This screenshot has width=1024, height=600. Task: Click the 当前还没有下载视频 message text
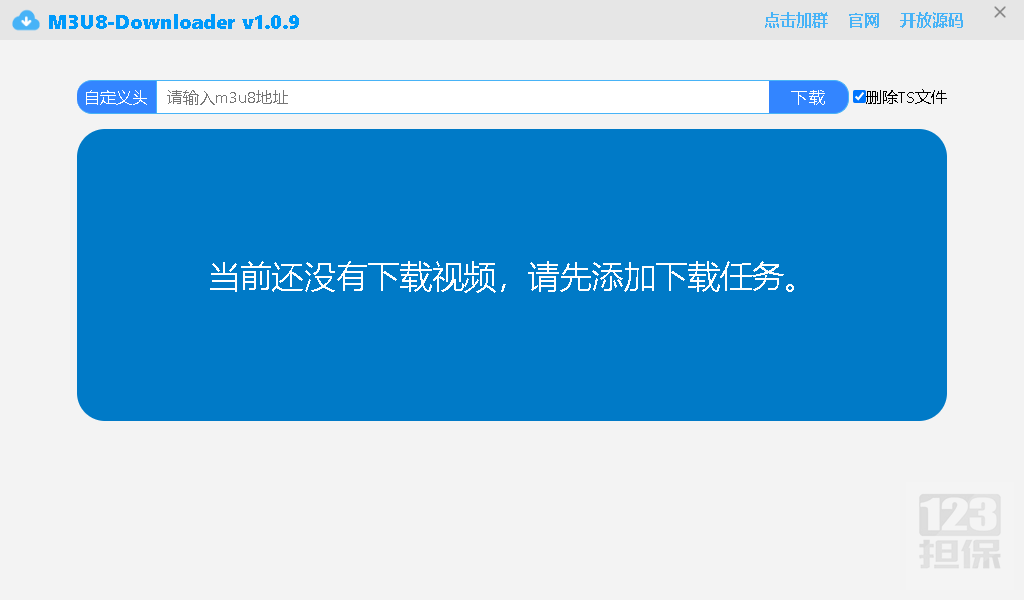pos(352,277)
